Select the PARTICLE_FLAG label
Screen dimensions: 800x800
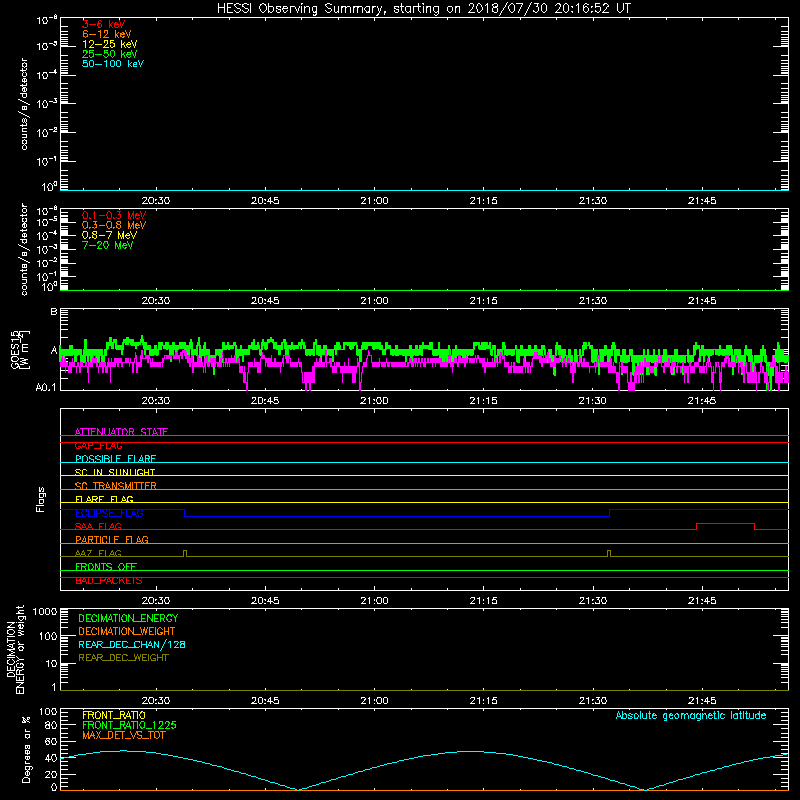coord(112,539)
